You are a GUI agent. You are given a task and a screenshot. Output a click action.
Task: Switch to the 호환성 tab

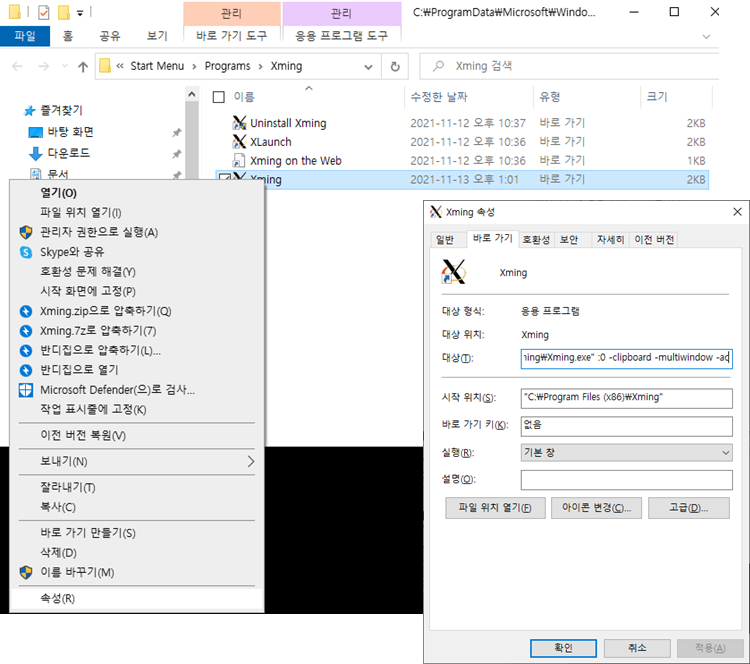(x=536, y=240)
